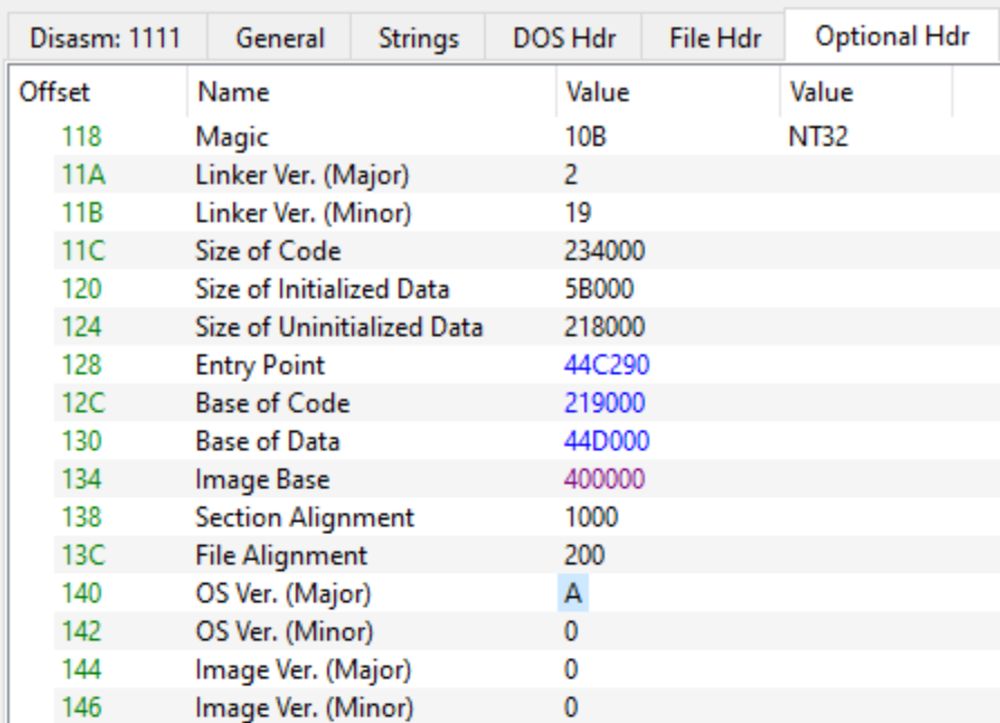The width and height of the screenshot is (1000, 723).
Task: Select the File Alignment value 200
Action: point(584,555)
